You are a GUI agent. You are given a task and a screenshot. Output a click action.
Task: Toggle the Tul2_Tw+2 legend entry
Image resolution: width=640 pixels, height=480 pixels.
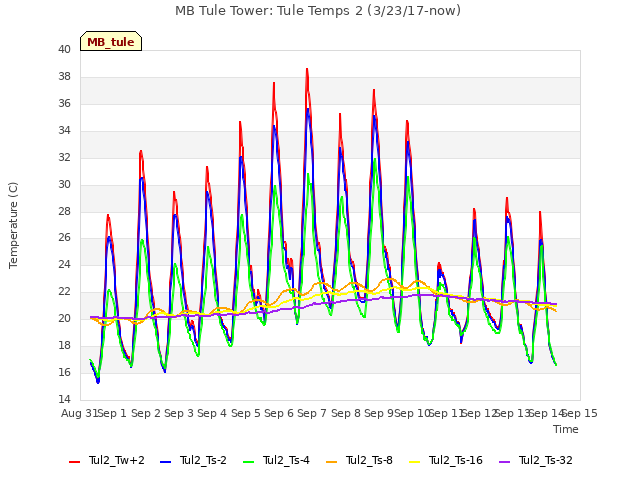tap(107, 460)
